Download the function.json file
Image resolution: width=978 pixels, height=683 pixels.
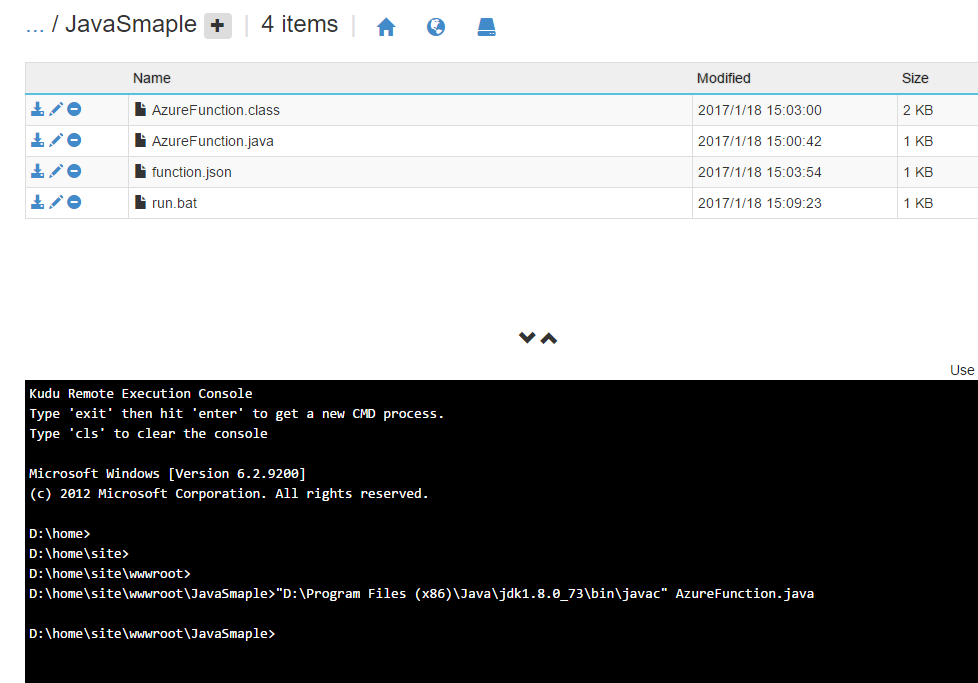[37, 172]
